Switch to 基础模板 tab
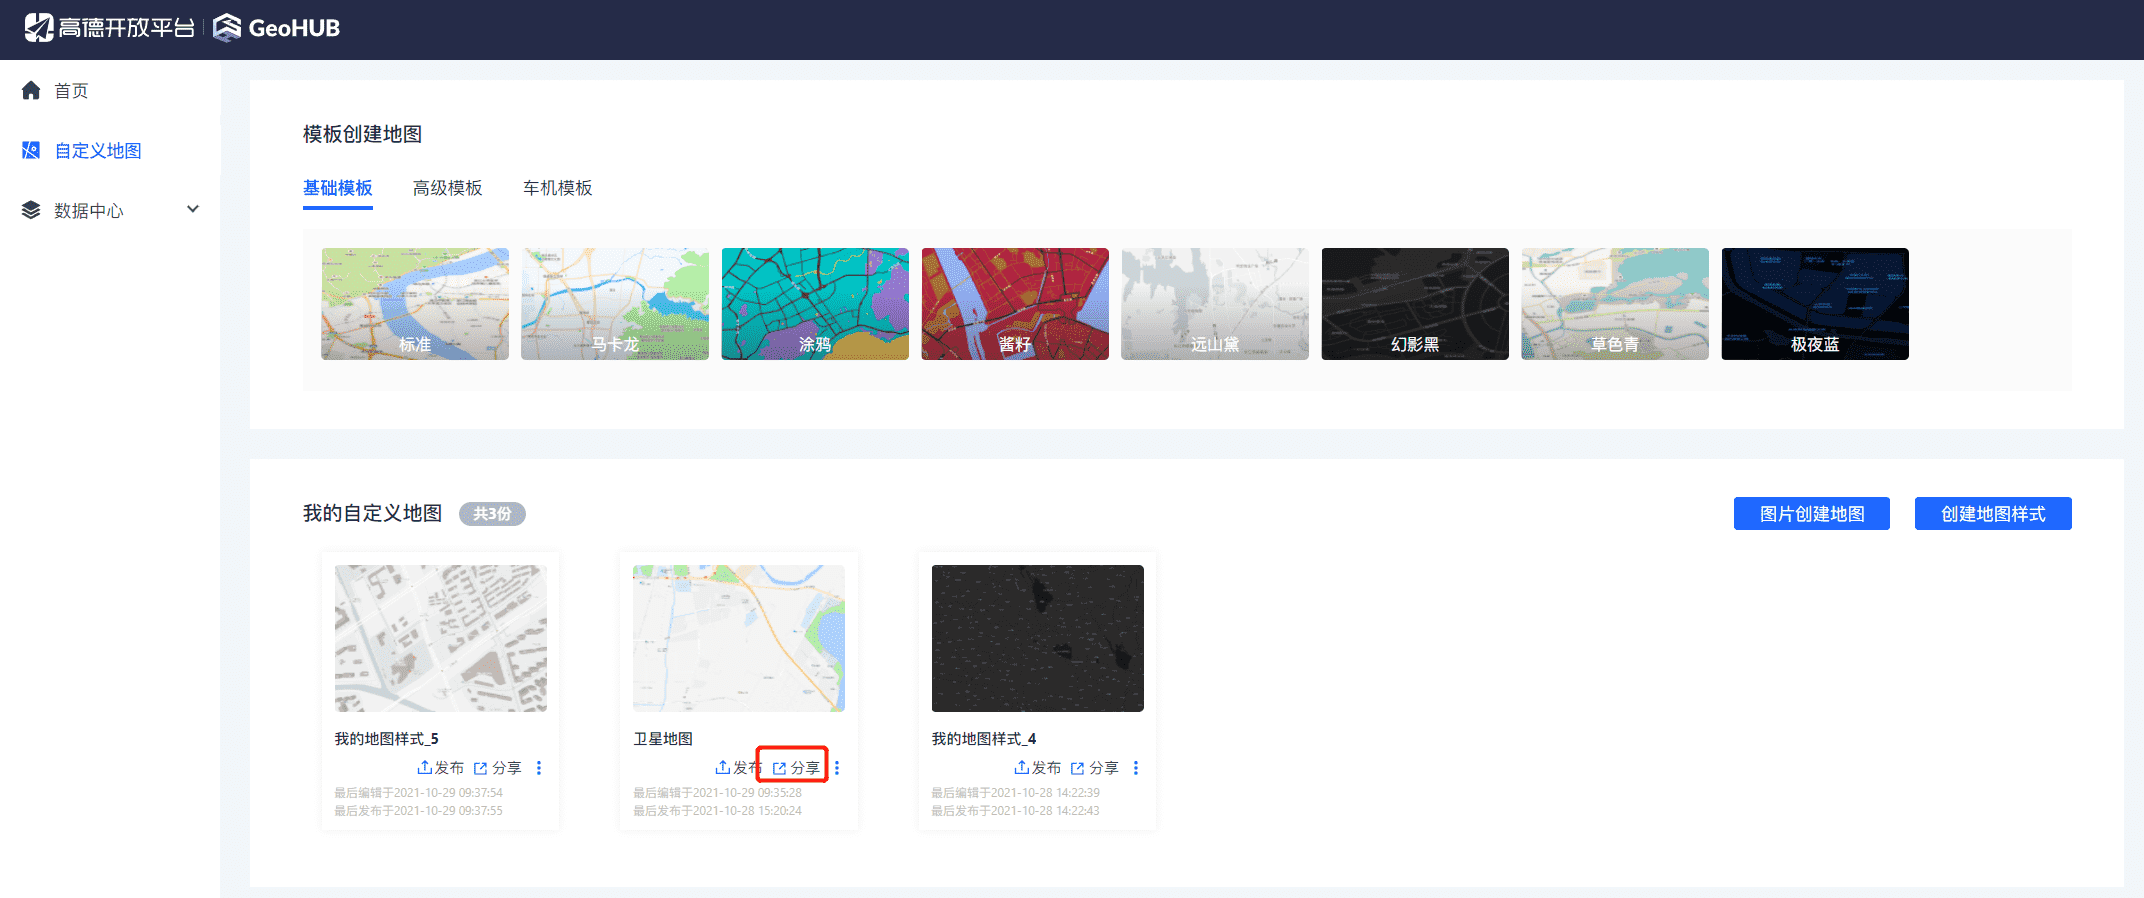Image resolution: width=2144 pixels, height=898 pixels. [x=338, y=188]
